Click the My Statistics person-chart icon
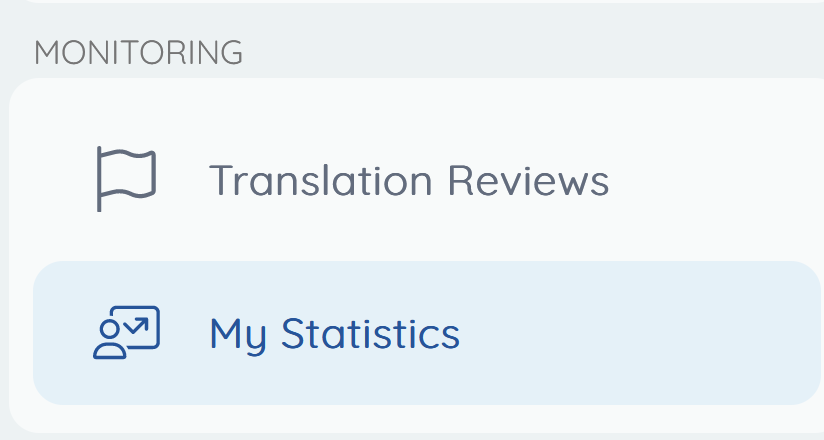This screenshot has height=440, width=824. (x=126, y=333)
